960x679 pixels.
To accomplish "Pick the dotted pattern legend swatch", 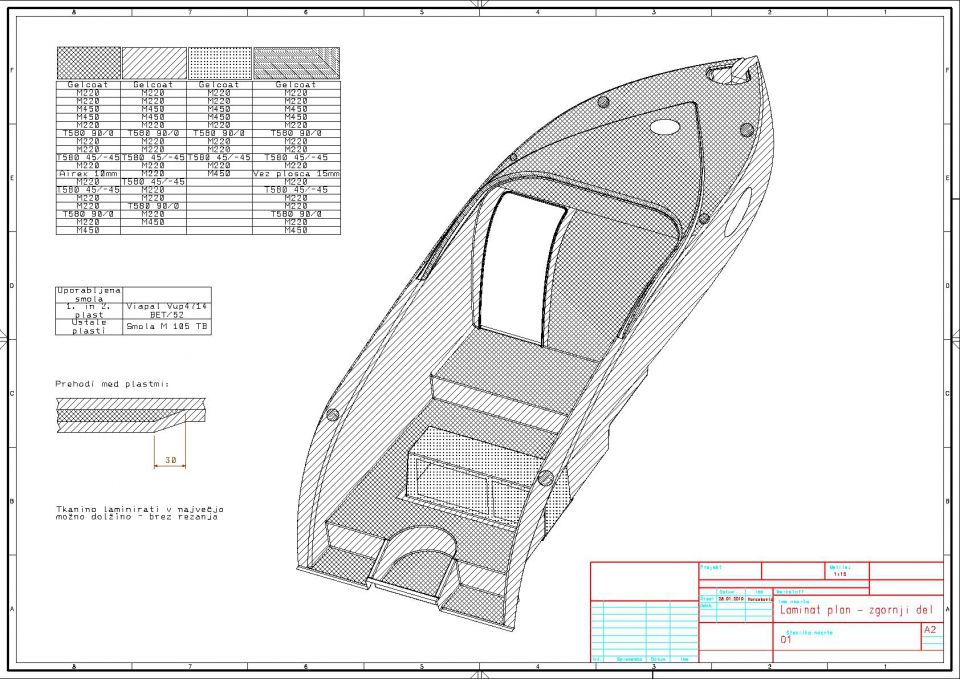I will [219, 63].
